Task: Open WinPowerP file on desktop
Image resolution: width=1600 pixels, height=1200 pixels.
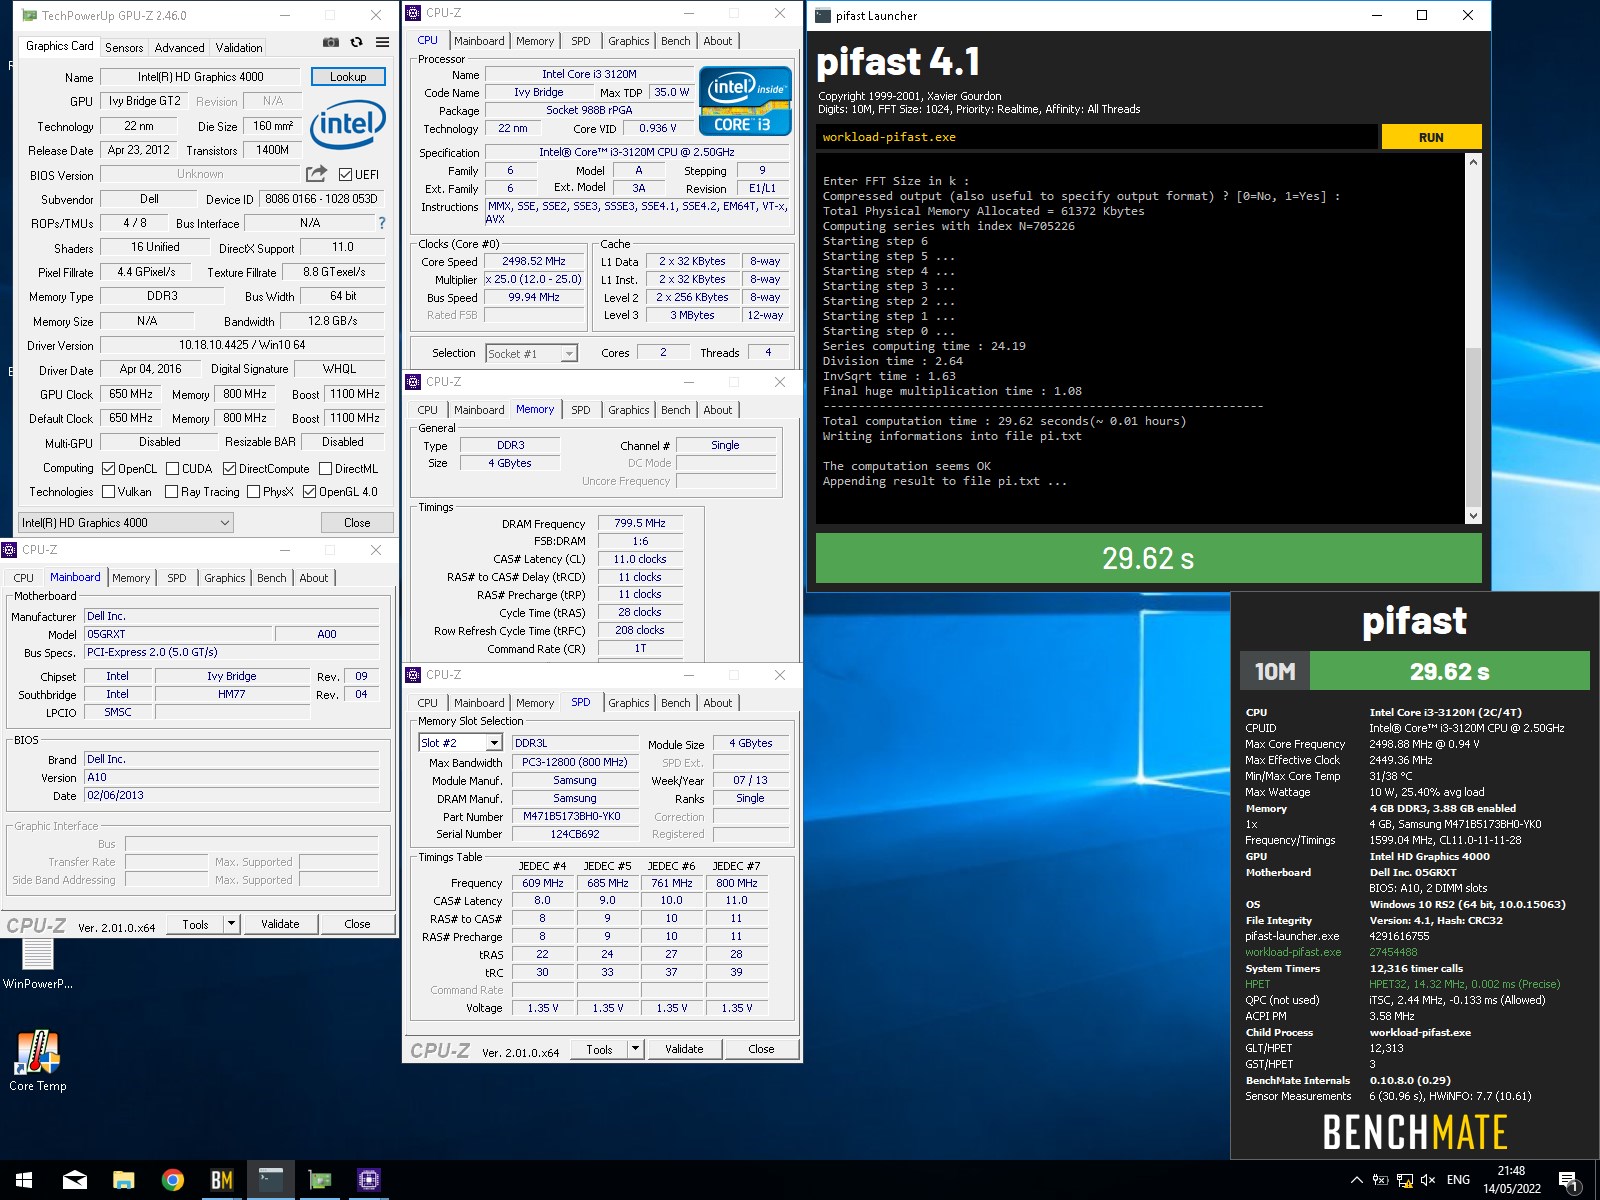Action: point(38,965)
